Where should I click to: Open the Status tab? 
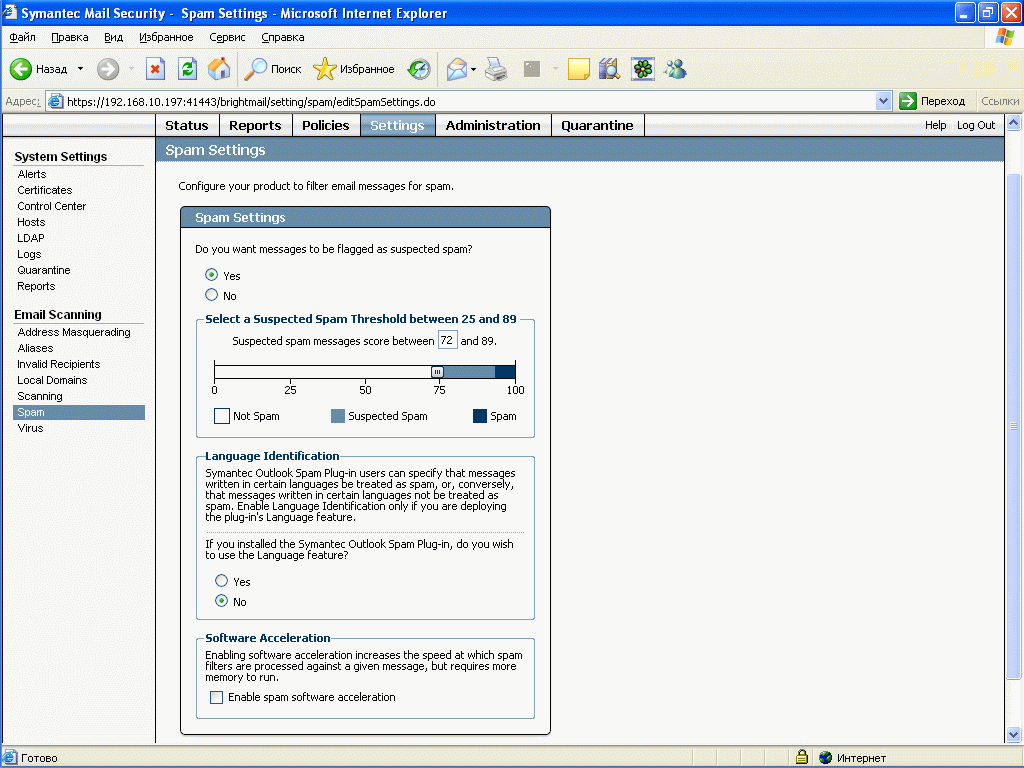(187, 125)
